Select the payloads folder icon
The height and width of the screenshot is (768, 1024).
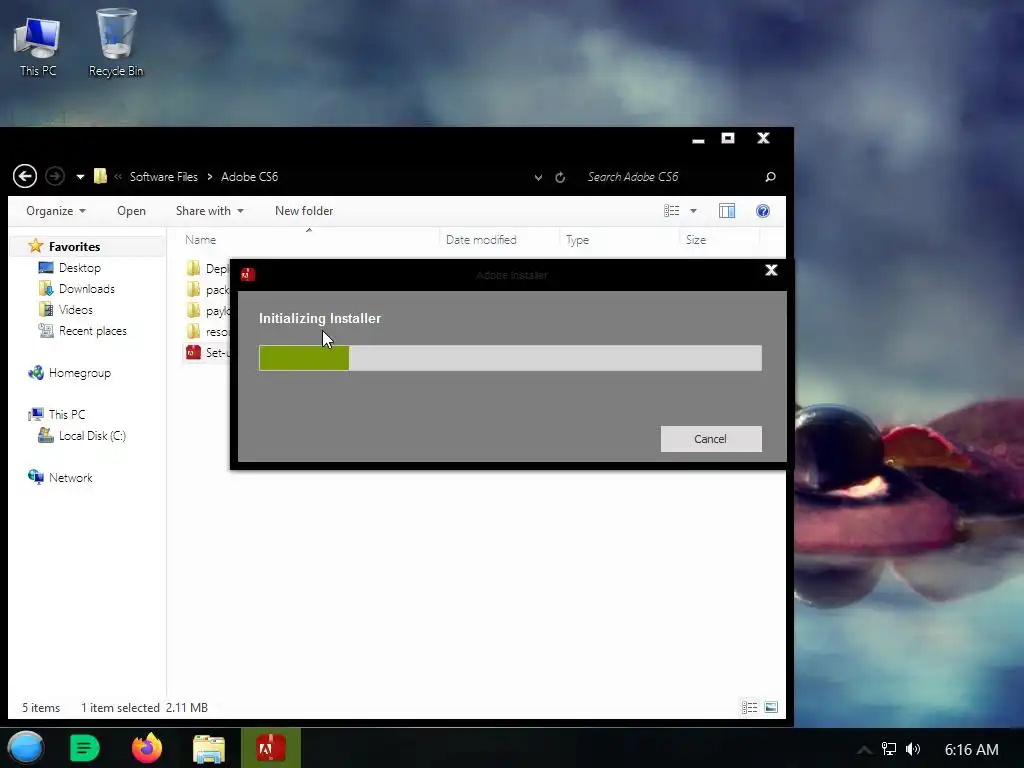point(193,310)
